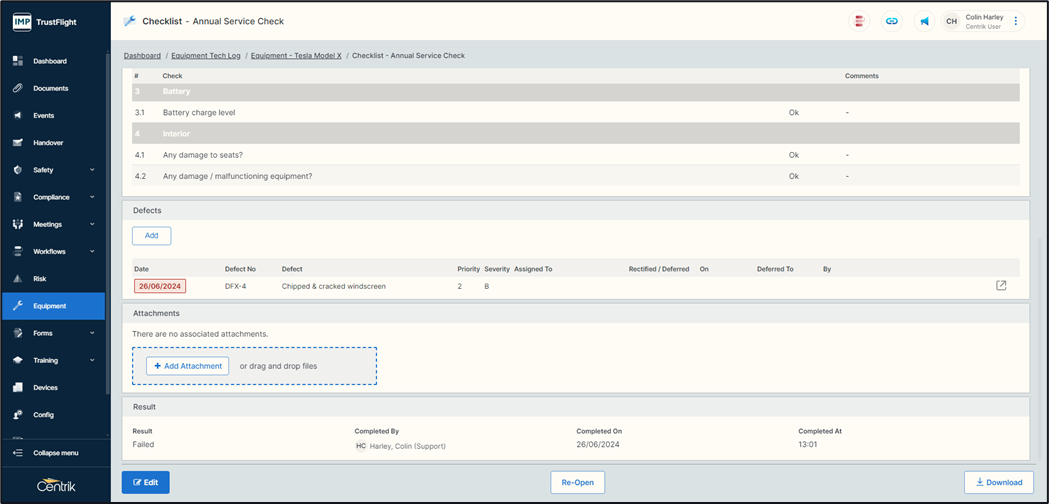This screenshot has height=504, width=1049.
Task: Click the Risk warning triangle icon
Action: point(17,279)
